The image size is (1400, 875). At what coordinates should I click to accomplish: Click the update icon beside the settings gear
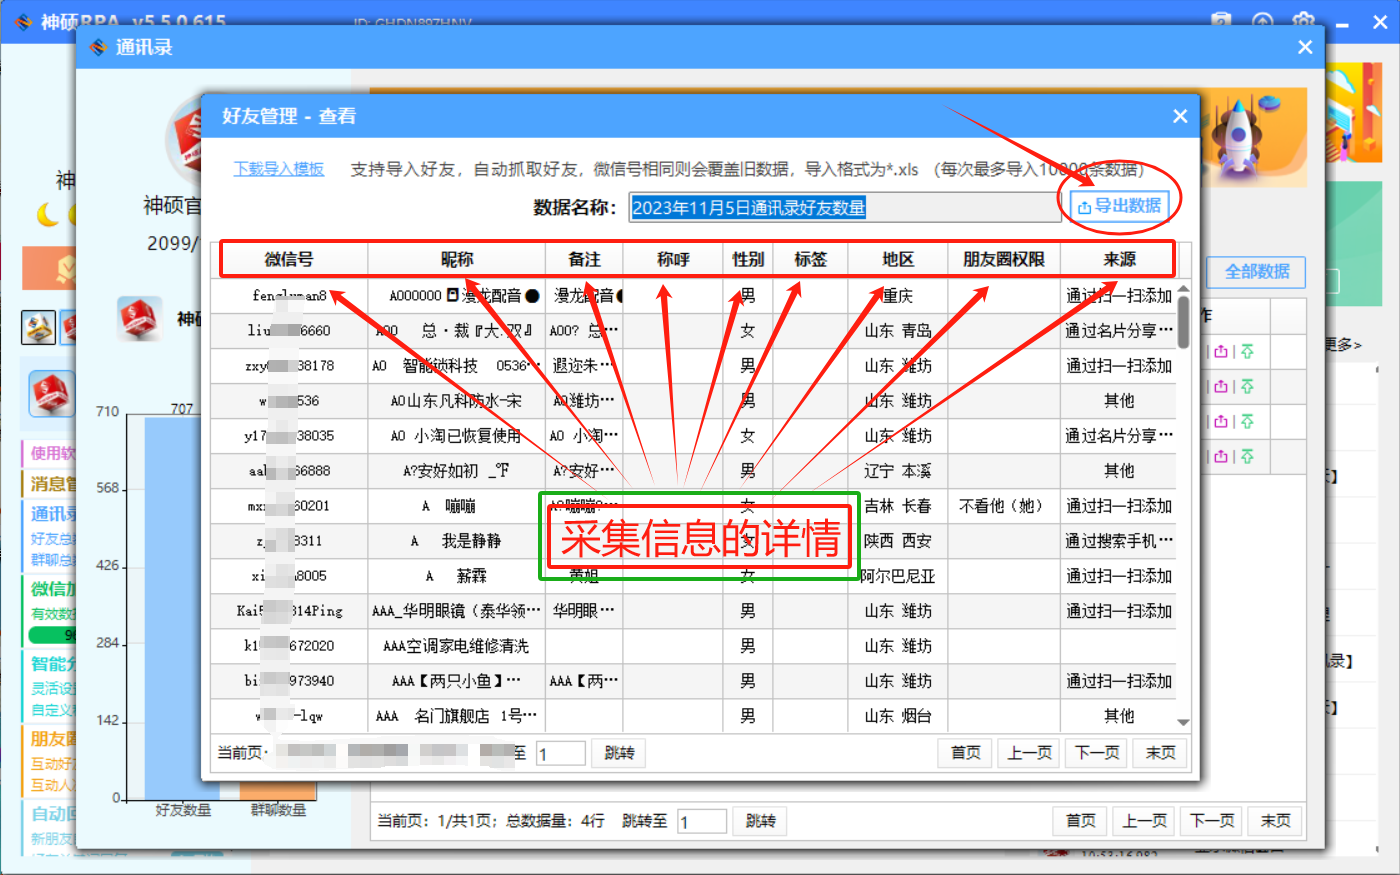pyautogui.click(x=1262, y=20)
